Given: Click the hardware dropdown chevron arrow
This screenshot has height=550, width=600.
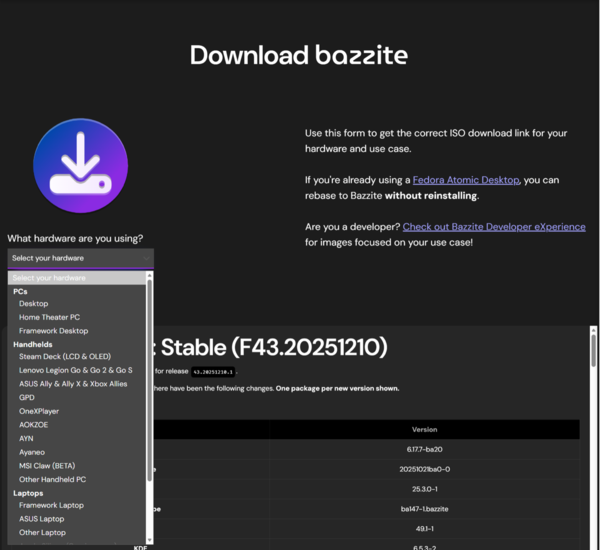Looking at the screenshot, I should click(146, 258).
